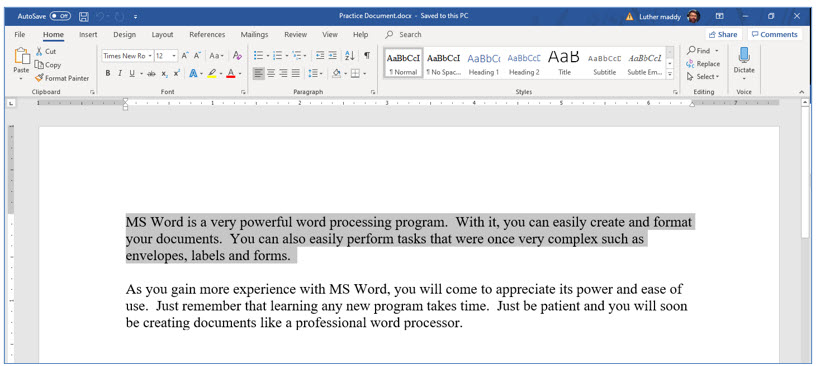Open the Paragraph dialog launcher
818x366 pixels.
pos(372,92)
